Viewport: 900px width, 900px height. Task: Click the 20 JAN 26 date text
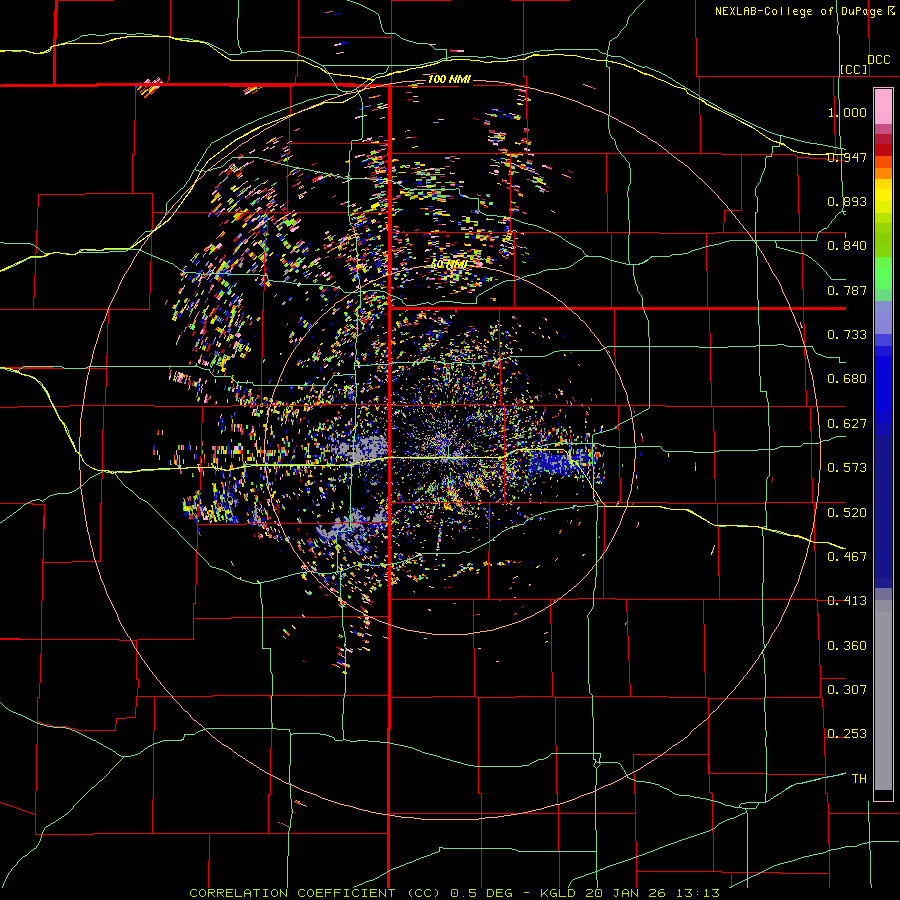point(625,893)
